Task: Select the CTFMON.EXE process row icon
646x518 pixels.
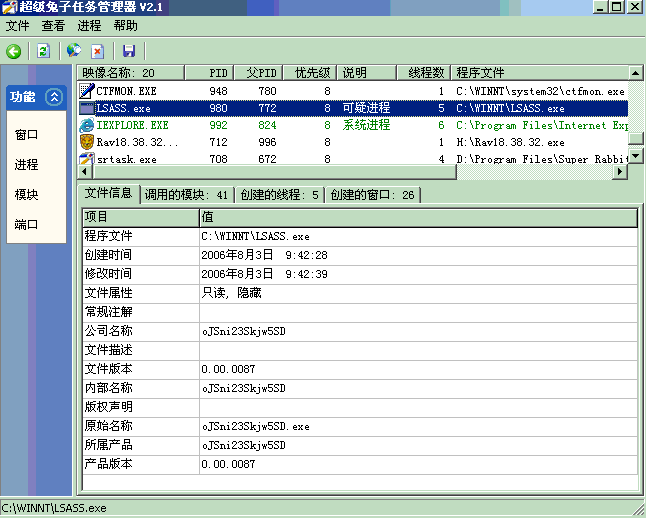Action: pyautogui.click(x=87, y=91)
